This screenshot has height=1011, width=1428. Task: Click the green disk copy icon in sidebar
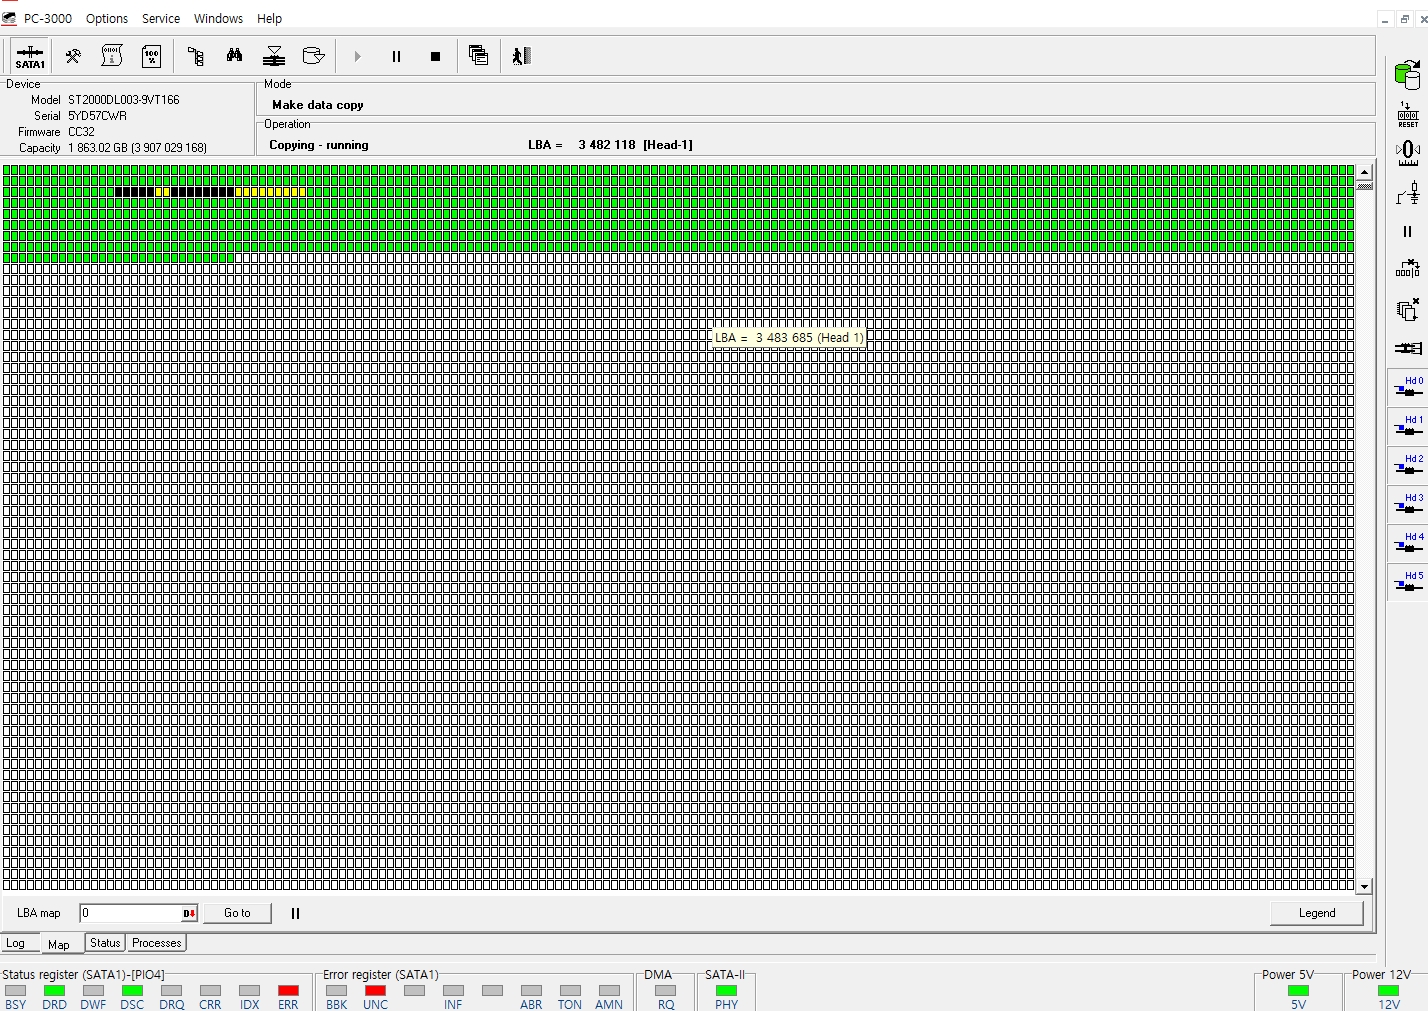point(1408,74)
